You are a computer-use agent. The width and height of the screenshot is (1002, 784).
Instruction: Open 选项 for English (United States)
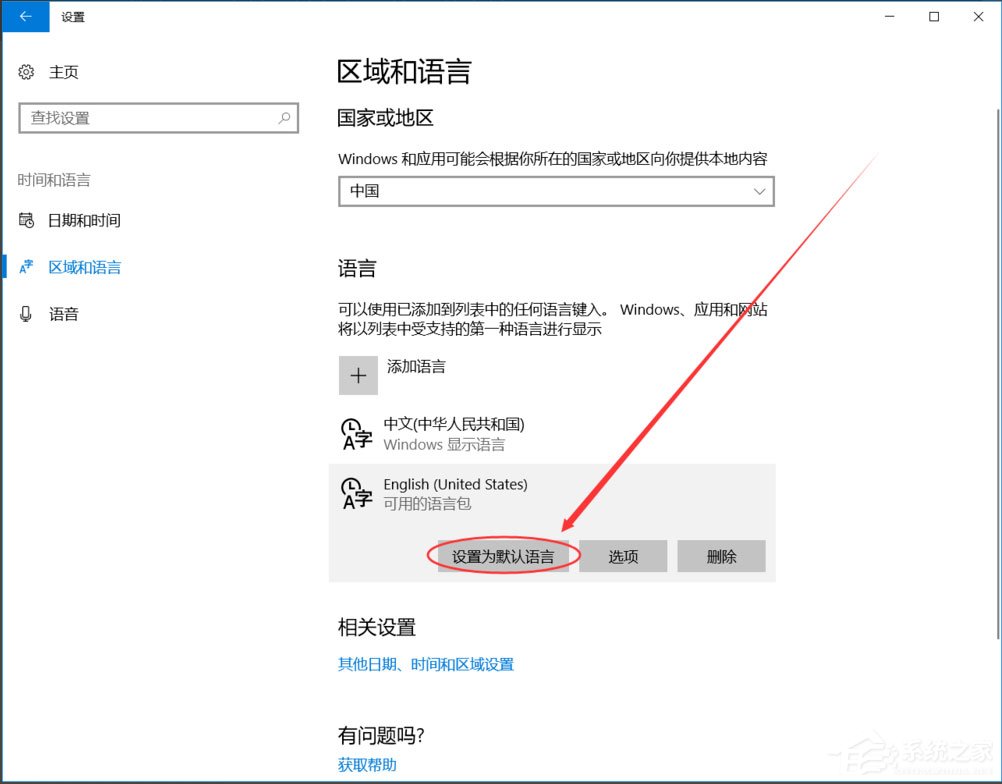(622, 556)
